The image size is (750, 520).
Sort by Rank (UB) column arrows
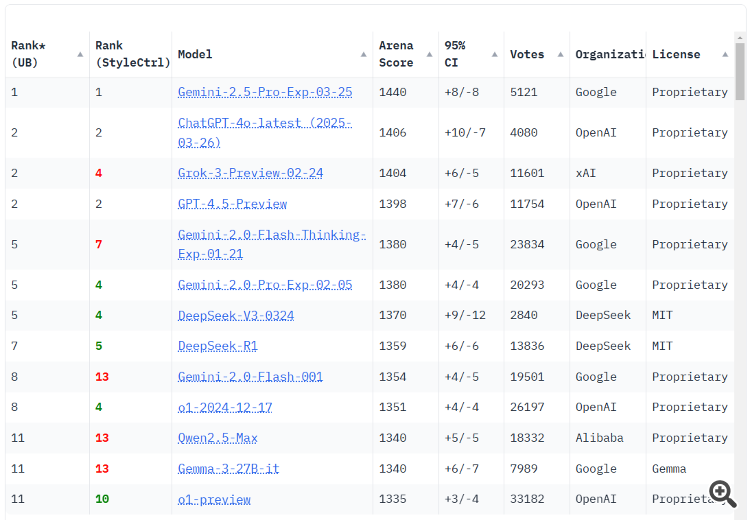pos(78,54)
